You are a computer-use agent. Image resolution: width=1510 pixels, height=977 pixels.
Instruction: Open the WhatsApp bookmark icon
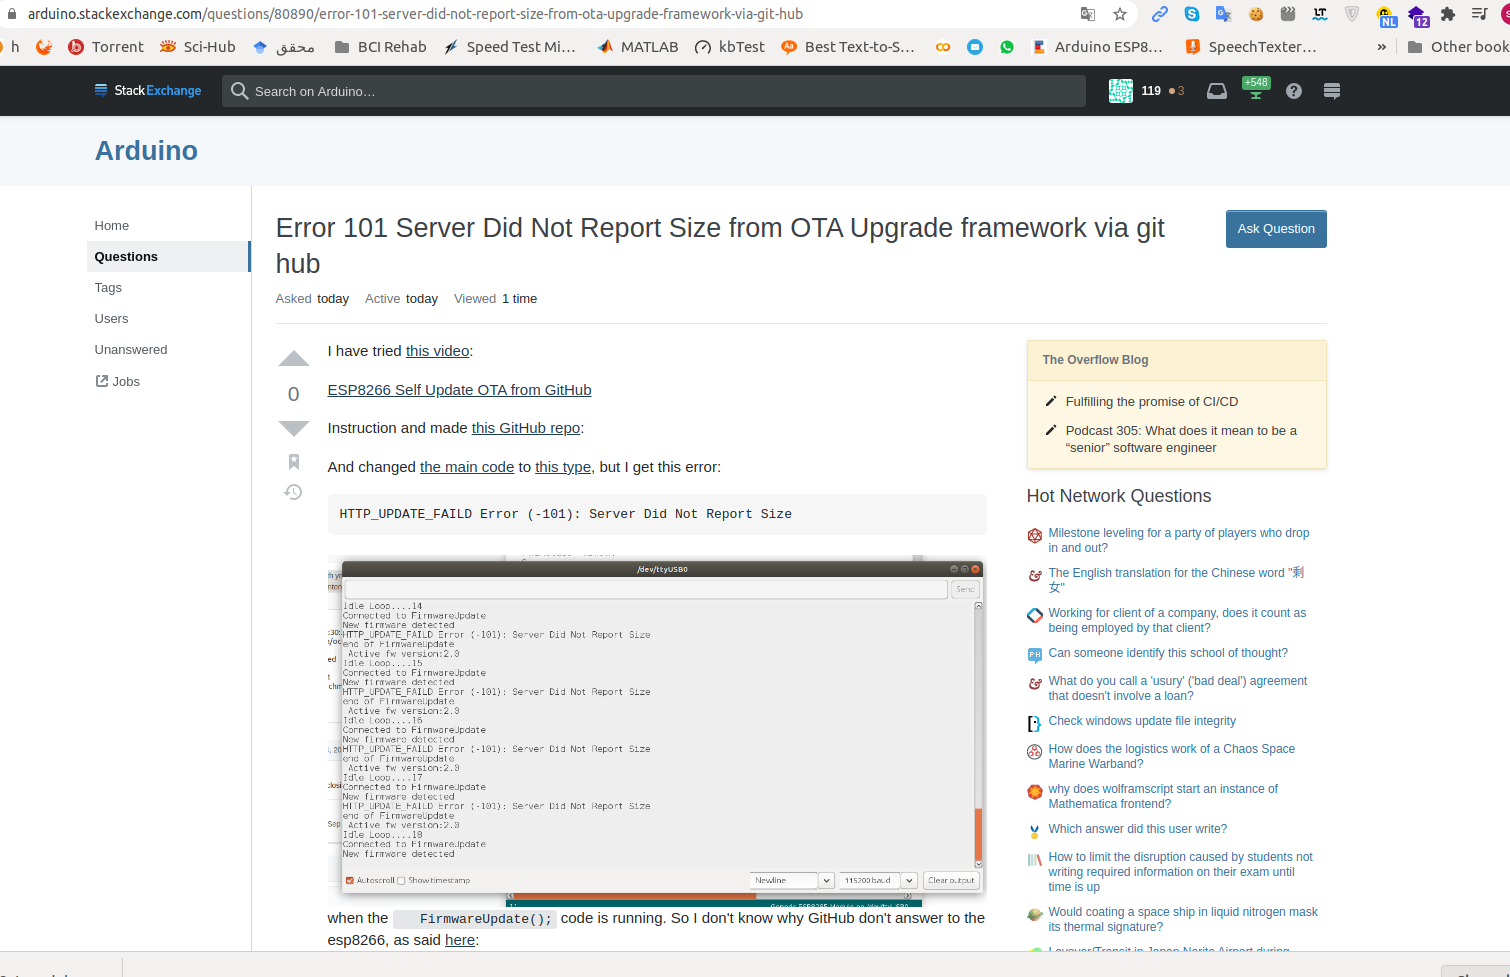(x=1007, y=47)
